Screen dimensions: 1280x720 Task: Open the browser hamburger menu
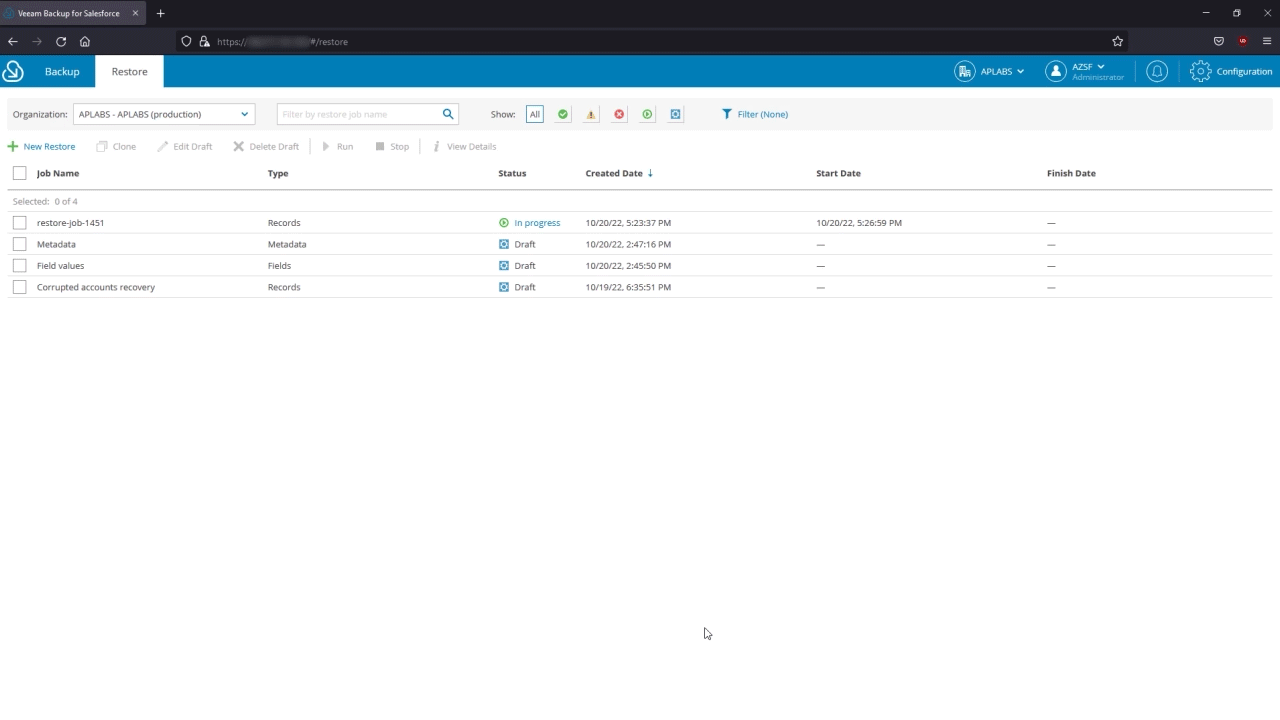point(1267,41)
